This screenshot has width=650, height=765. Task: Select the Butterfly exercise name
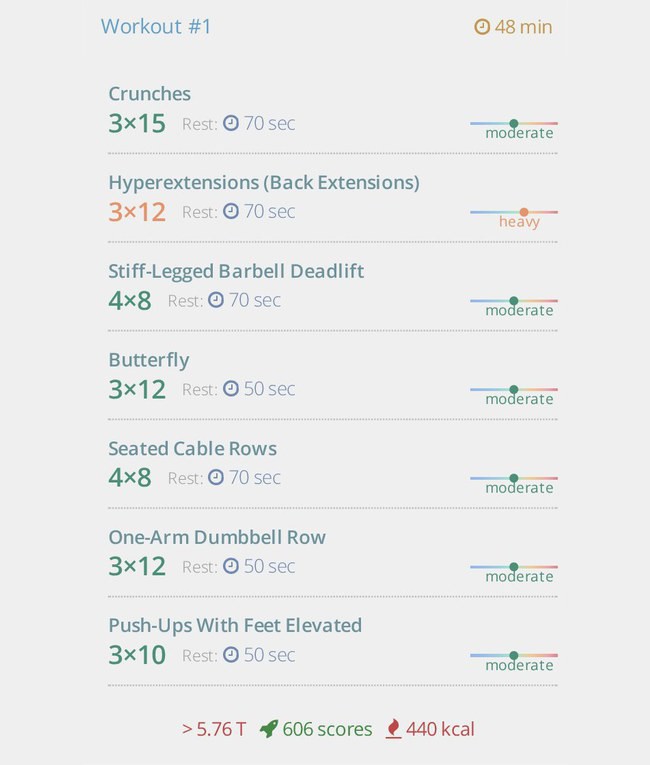(x=149, y=360)
